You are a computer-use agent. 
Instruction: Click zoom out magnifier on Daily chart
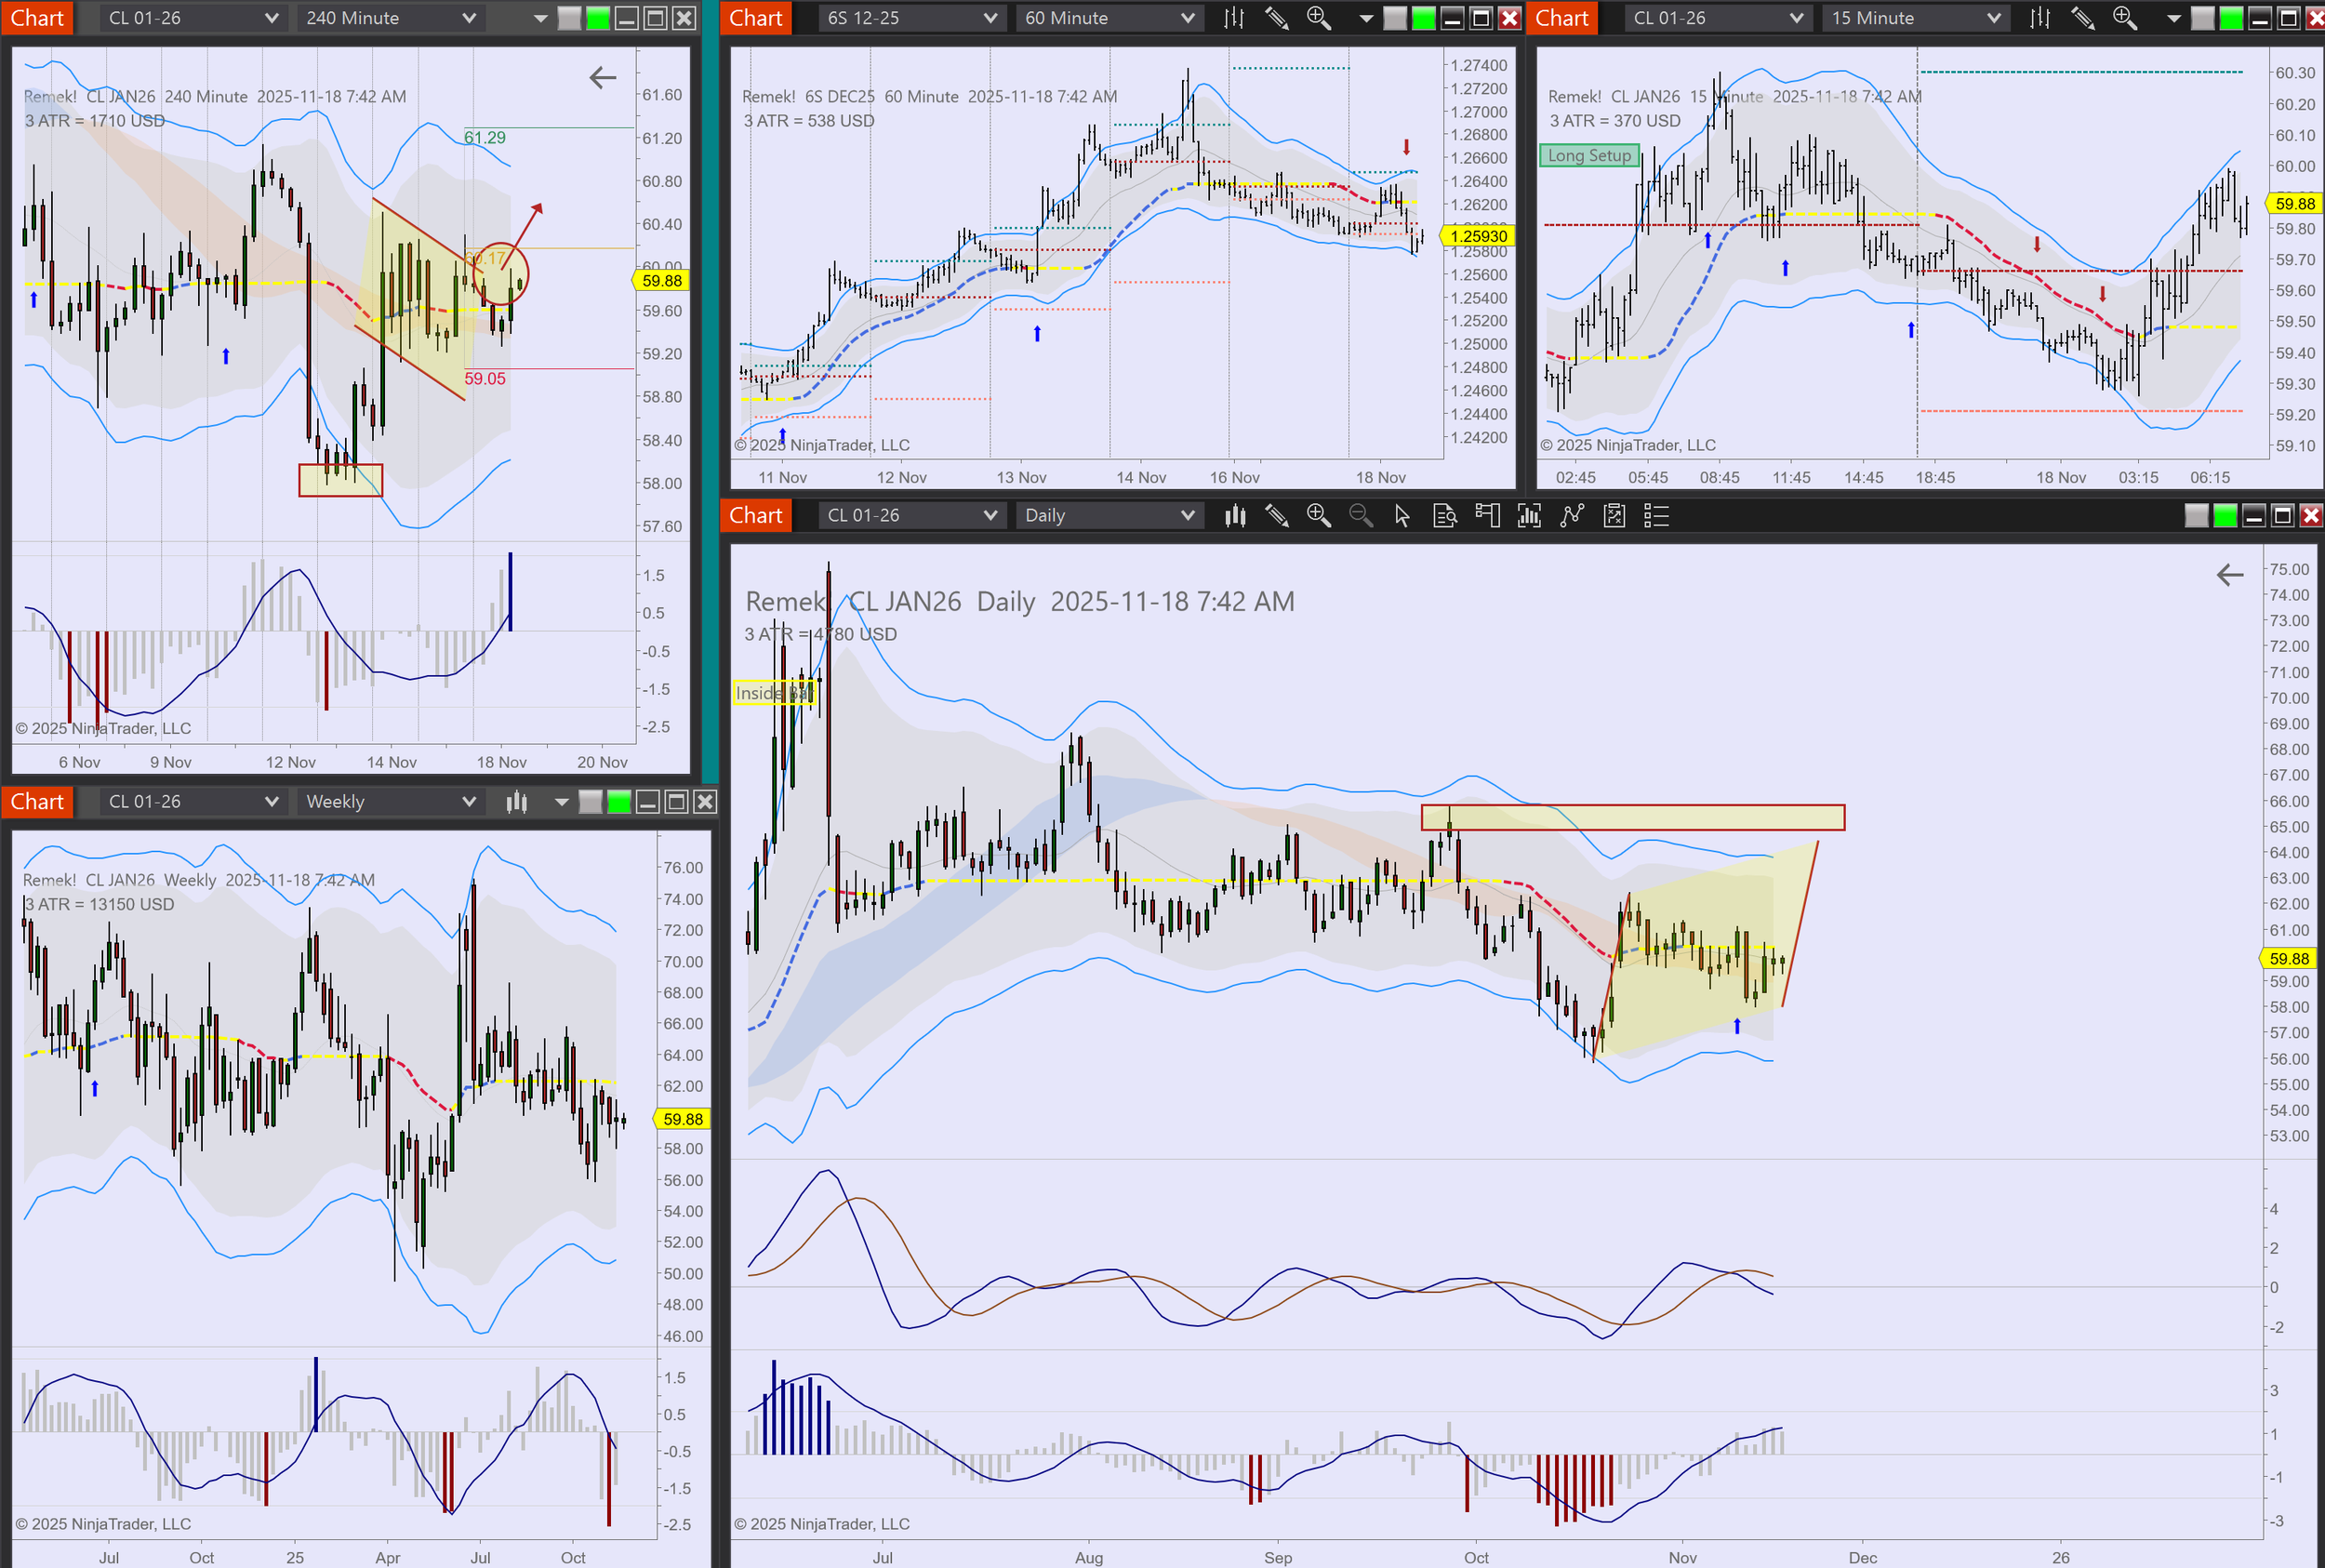click(x=1360, y=516)
